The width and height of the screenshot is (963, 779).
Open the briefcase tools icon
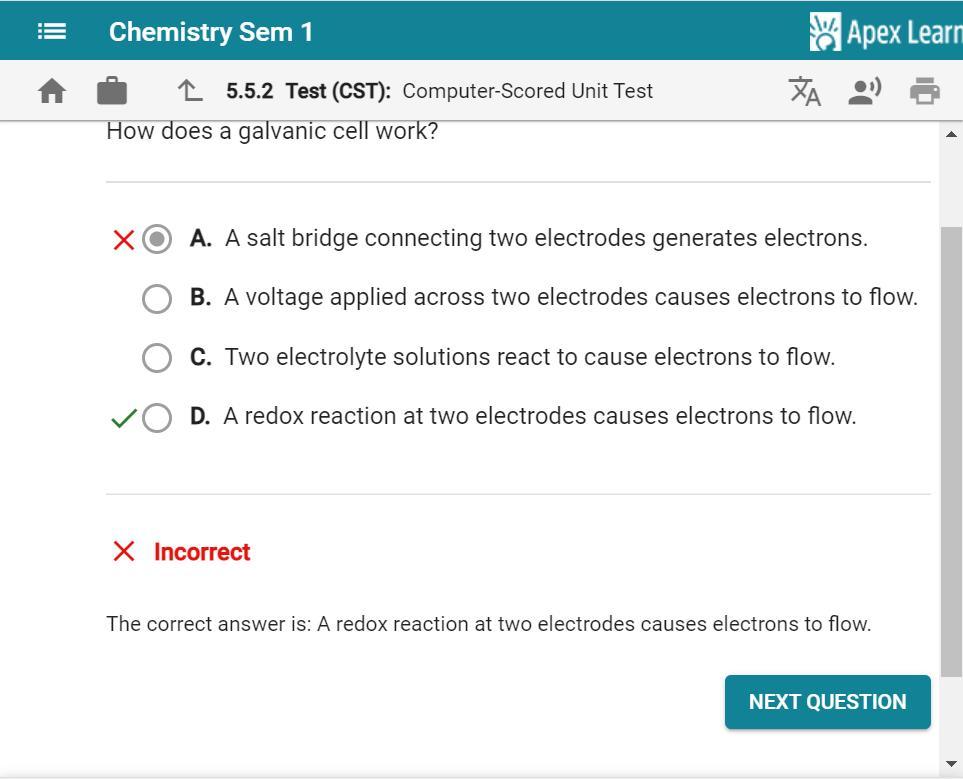click(112, 91)
